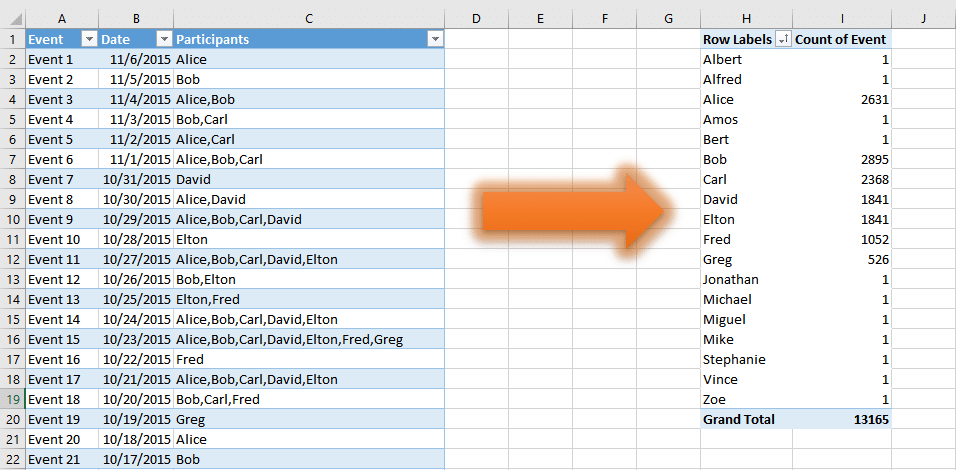Select column D header
Viewport: 956px width, 470px height.
coord(477,19)
